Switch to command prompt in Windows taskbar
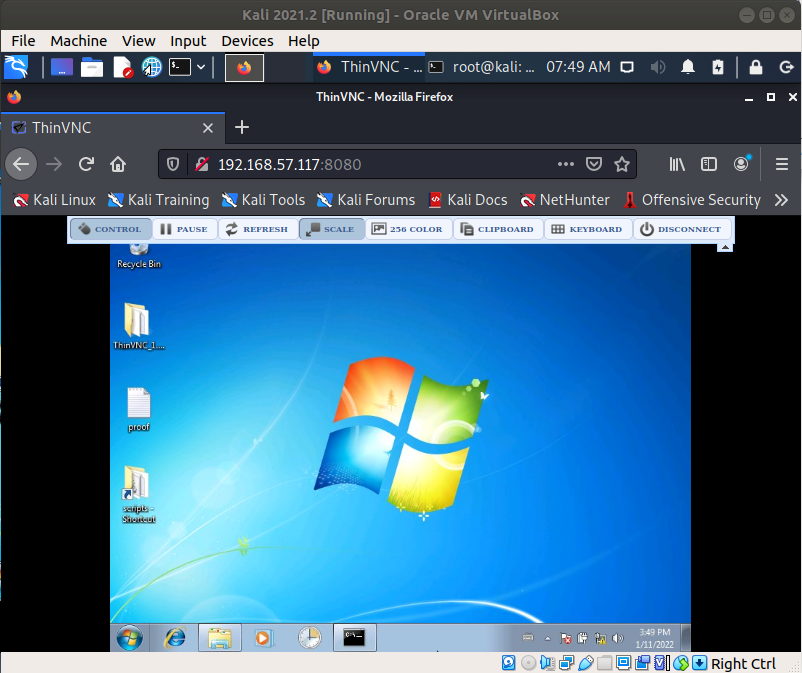802x673 pixels. 354,638
